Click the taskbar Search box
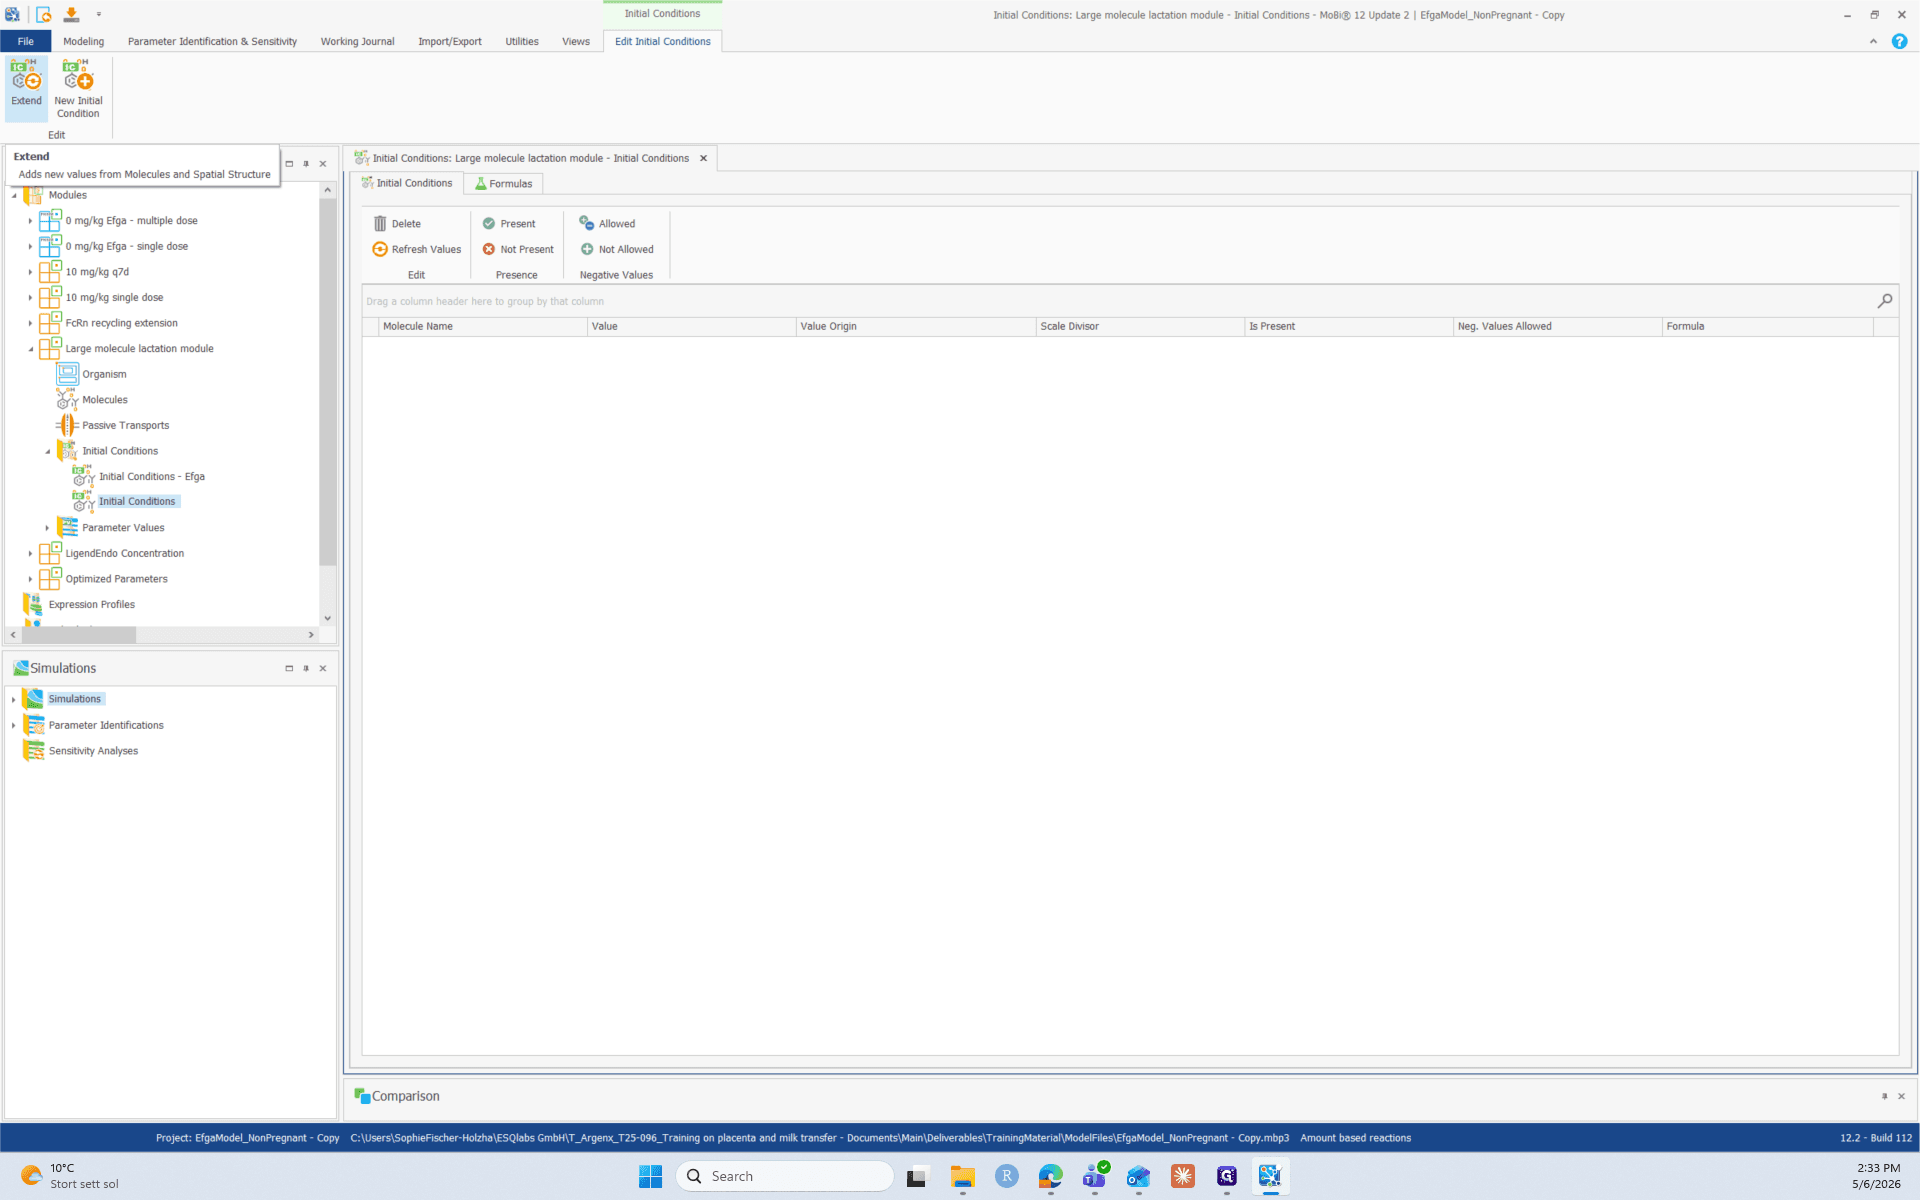The width and height of the screenshot is (1920, 1200). (784, 1176)
